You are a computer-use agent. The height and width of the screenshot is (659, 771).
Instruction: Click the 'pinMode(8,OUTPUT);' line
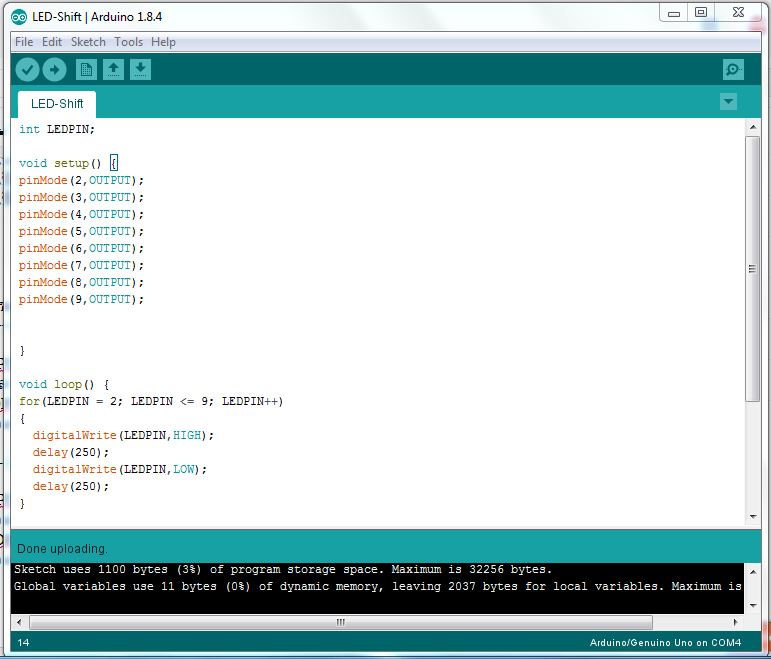[x=81, y=282]
